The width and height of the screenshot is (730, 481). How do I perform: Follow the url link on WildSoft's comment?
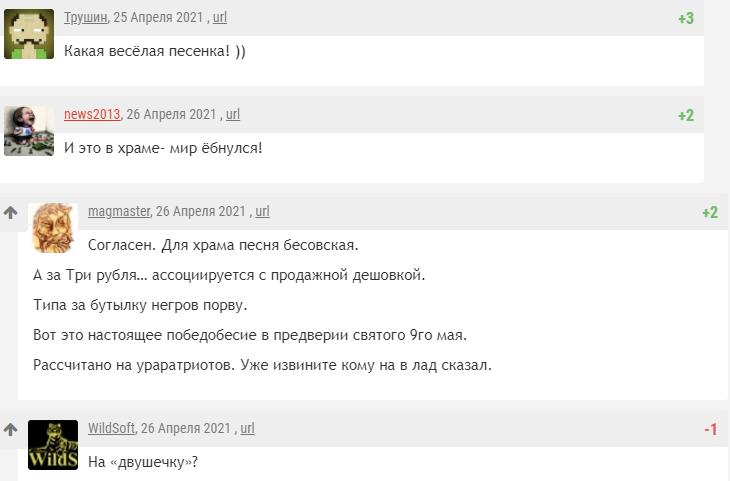[x=248, y=428]
